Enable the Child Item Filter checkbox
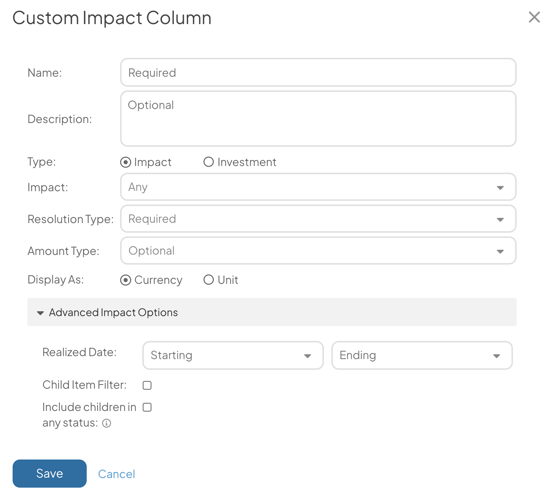Viewport: 550px width, 501px height. 147,385
